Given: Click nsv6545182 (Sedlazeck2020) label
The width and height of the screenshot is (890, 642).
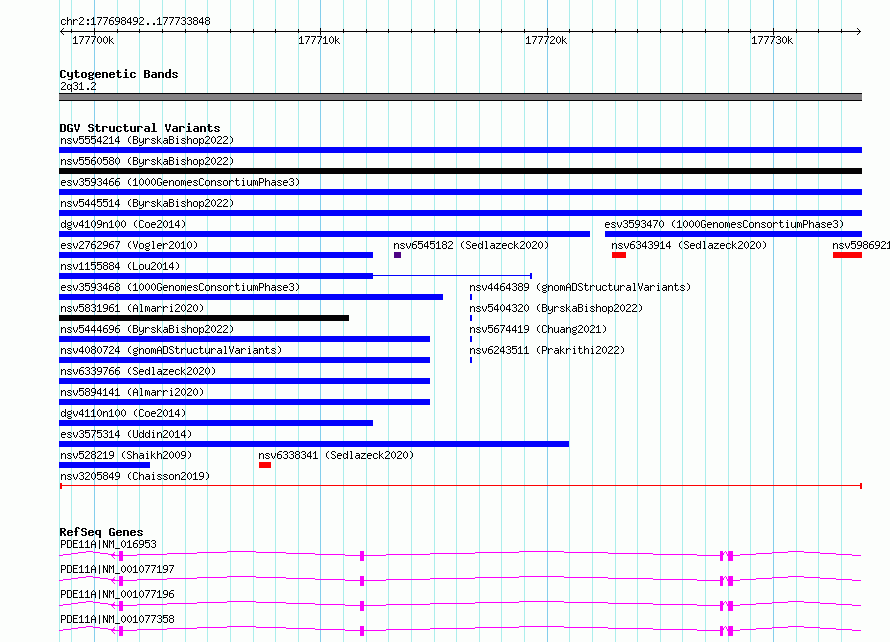Looking at the screenshot, I should (x=471, y=245).
